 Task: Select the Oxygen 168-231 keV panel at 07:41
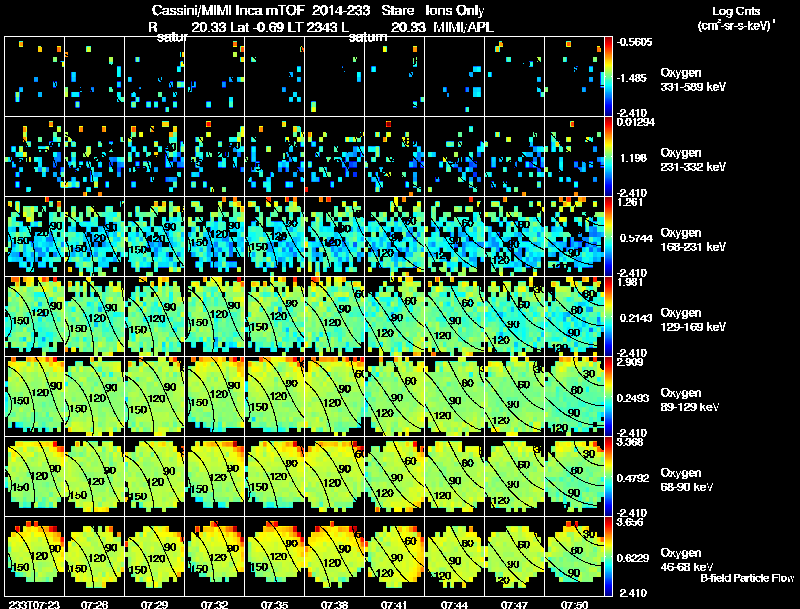click(394, 236)
